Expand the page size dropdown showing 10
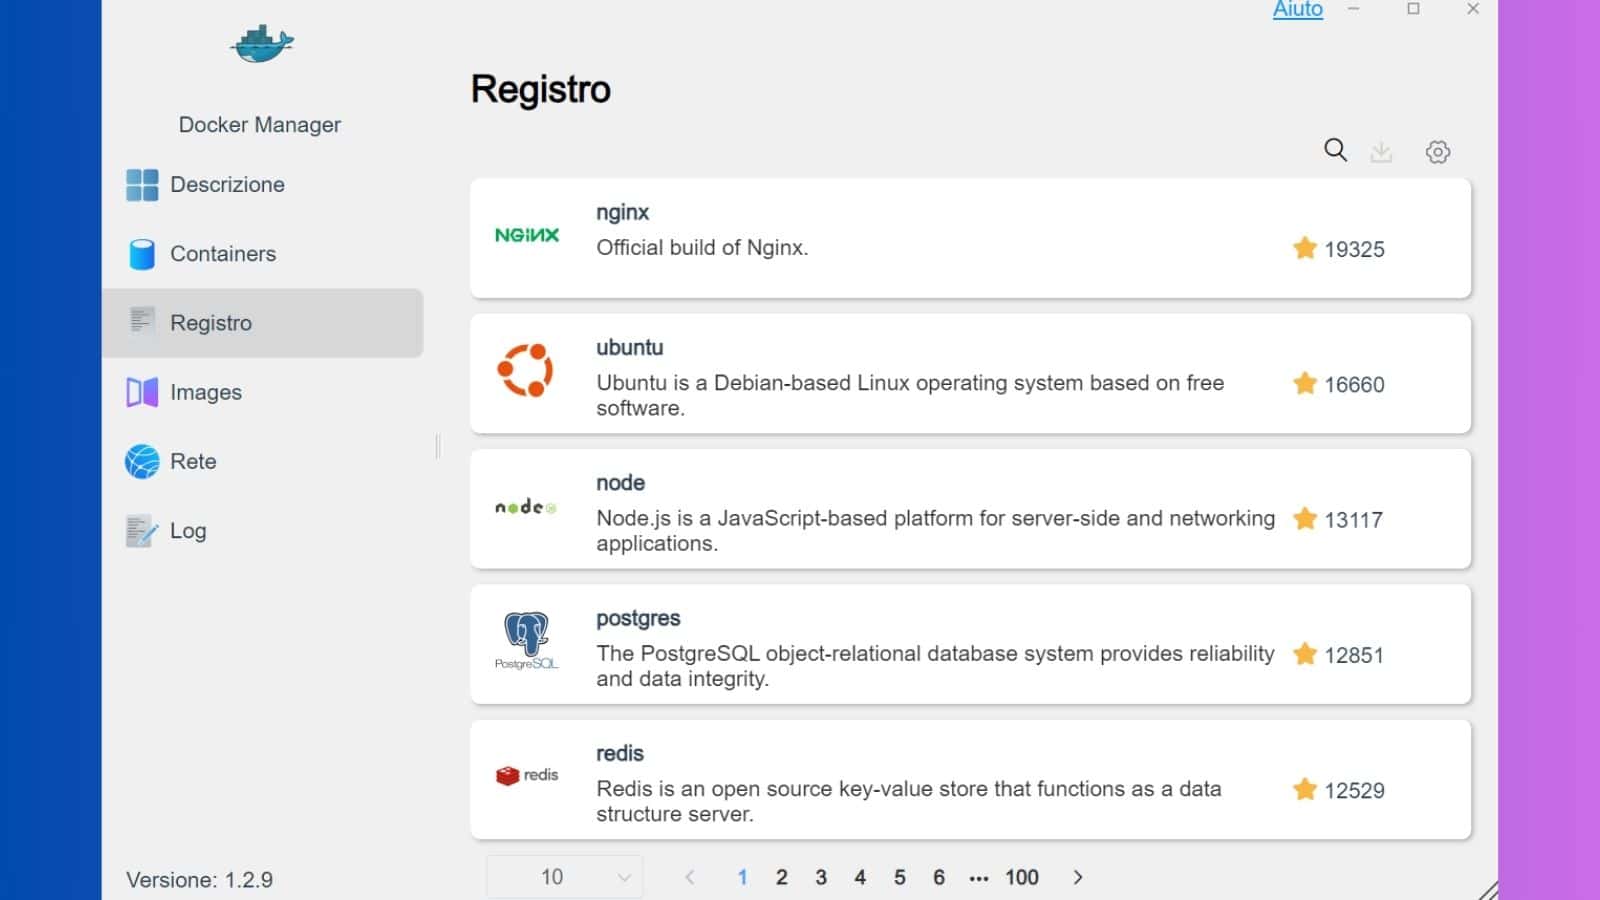The image size is (1600, 900). [565, 877]
